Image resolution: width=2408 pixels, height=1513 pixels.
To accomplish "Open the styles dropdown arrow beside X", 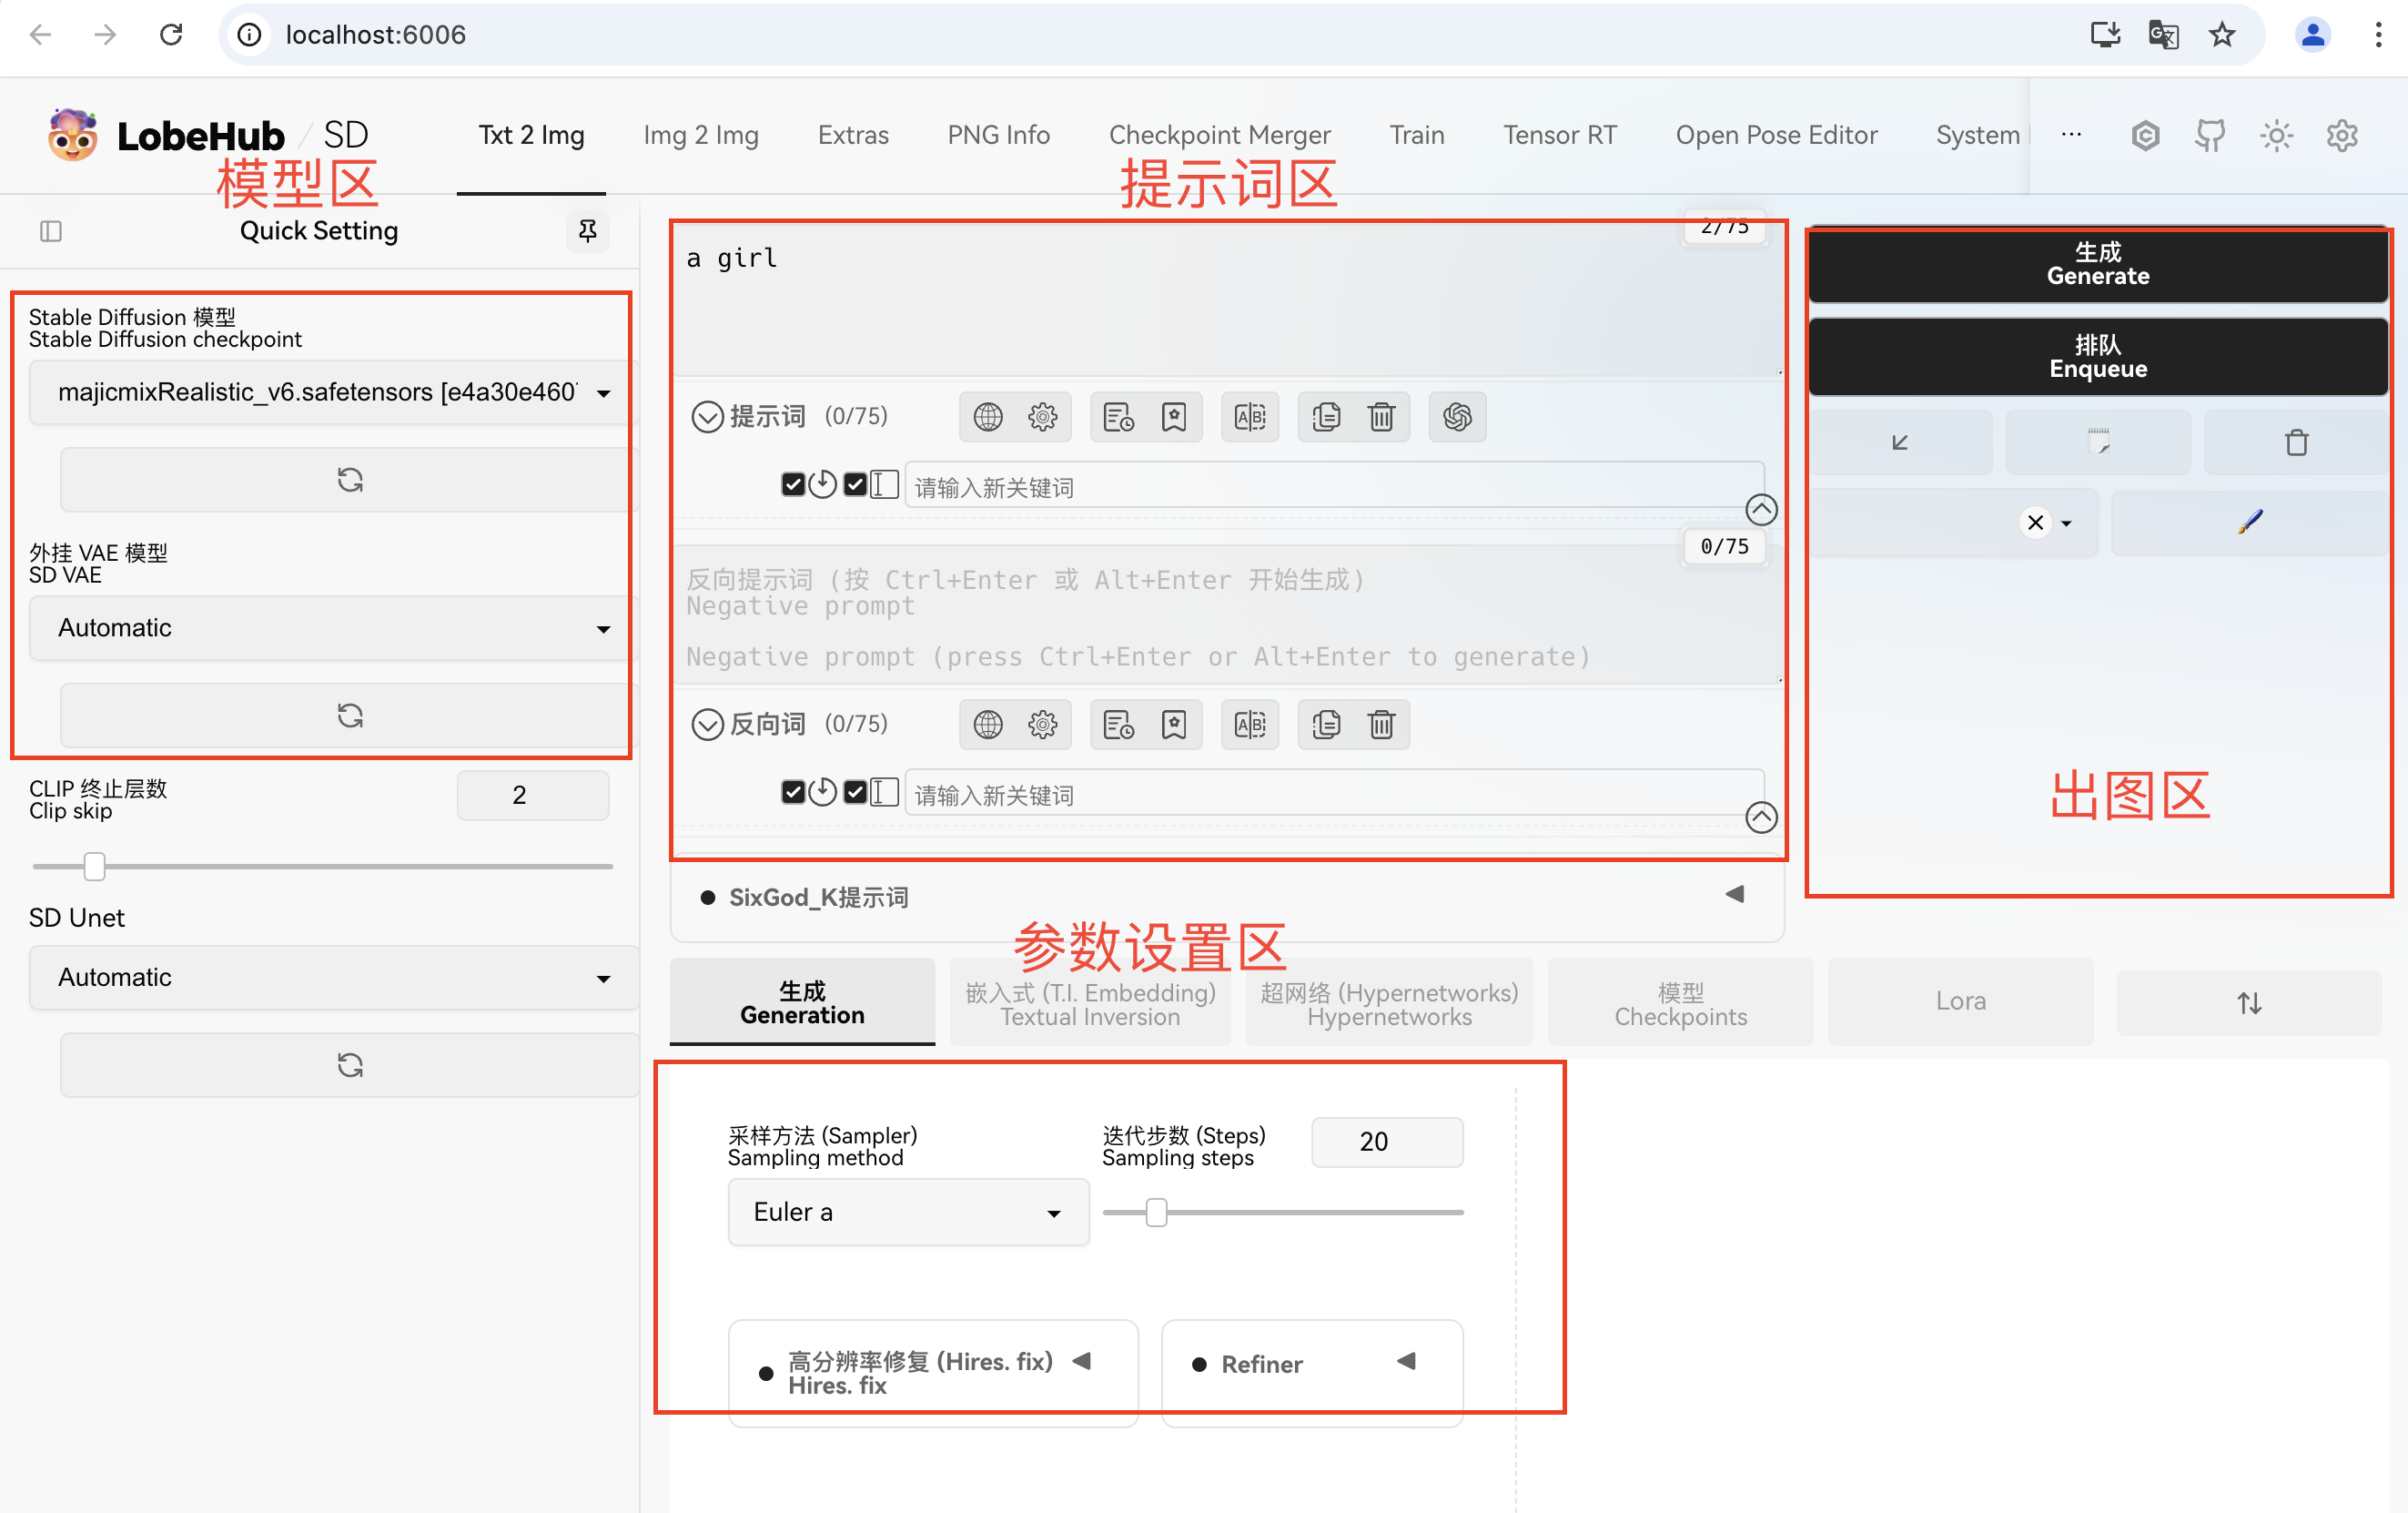I will click(x=2066, y=523).
